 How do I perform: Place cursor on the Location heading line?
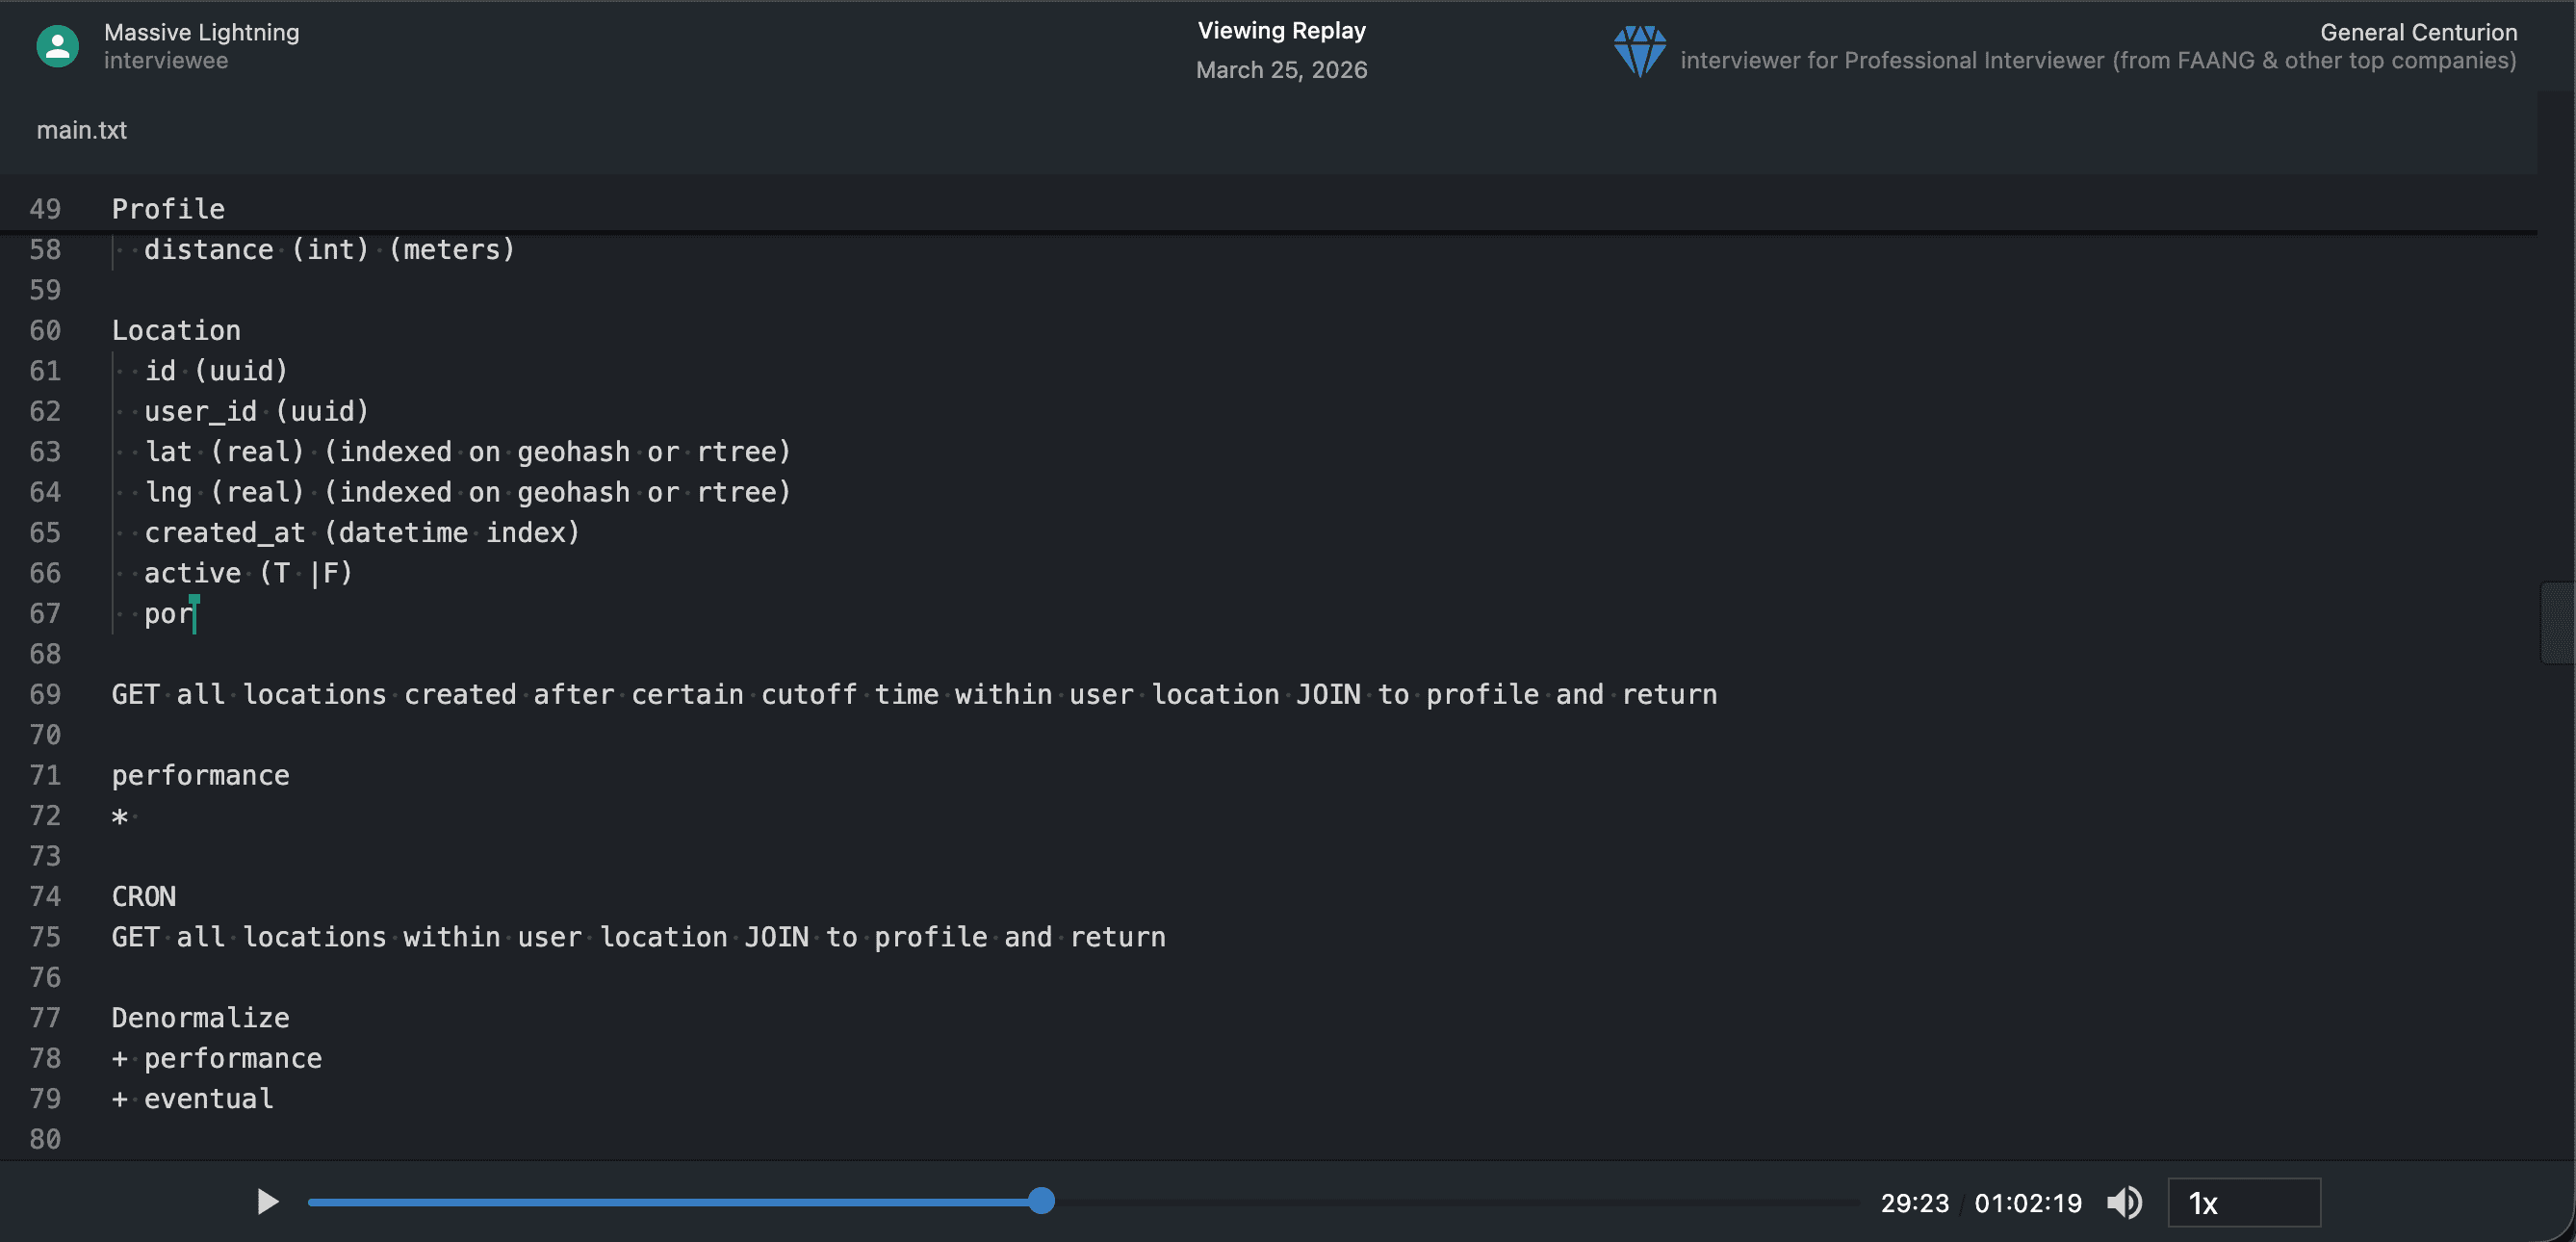click(176, 330)
